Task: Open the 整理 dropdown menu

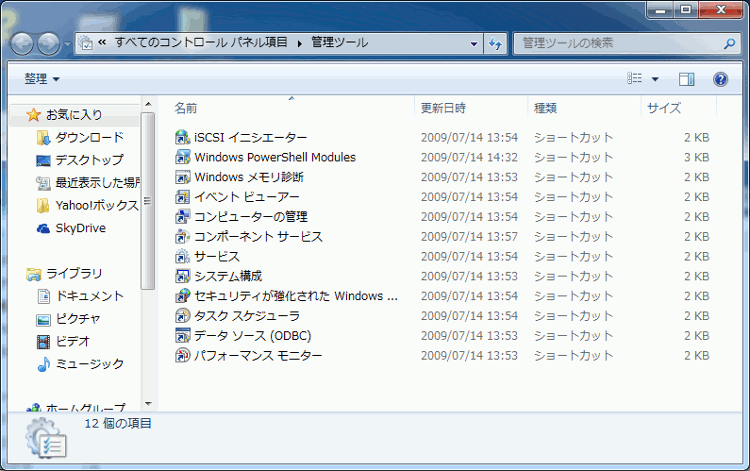Action: click(42, 79)
